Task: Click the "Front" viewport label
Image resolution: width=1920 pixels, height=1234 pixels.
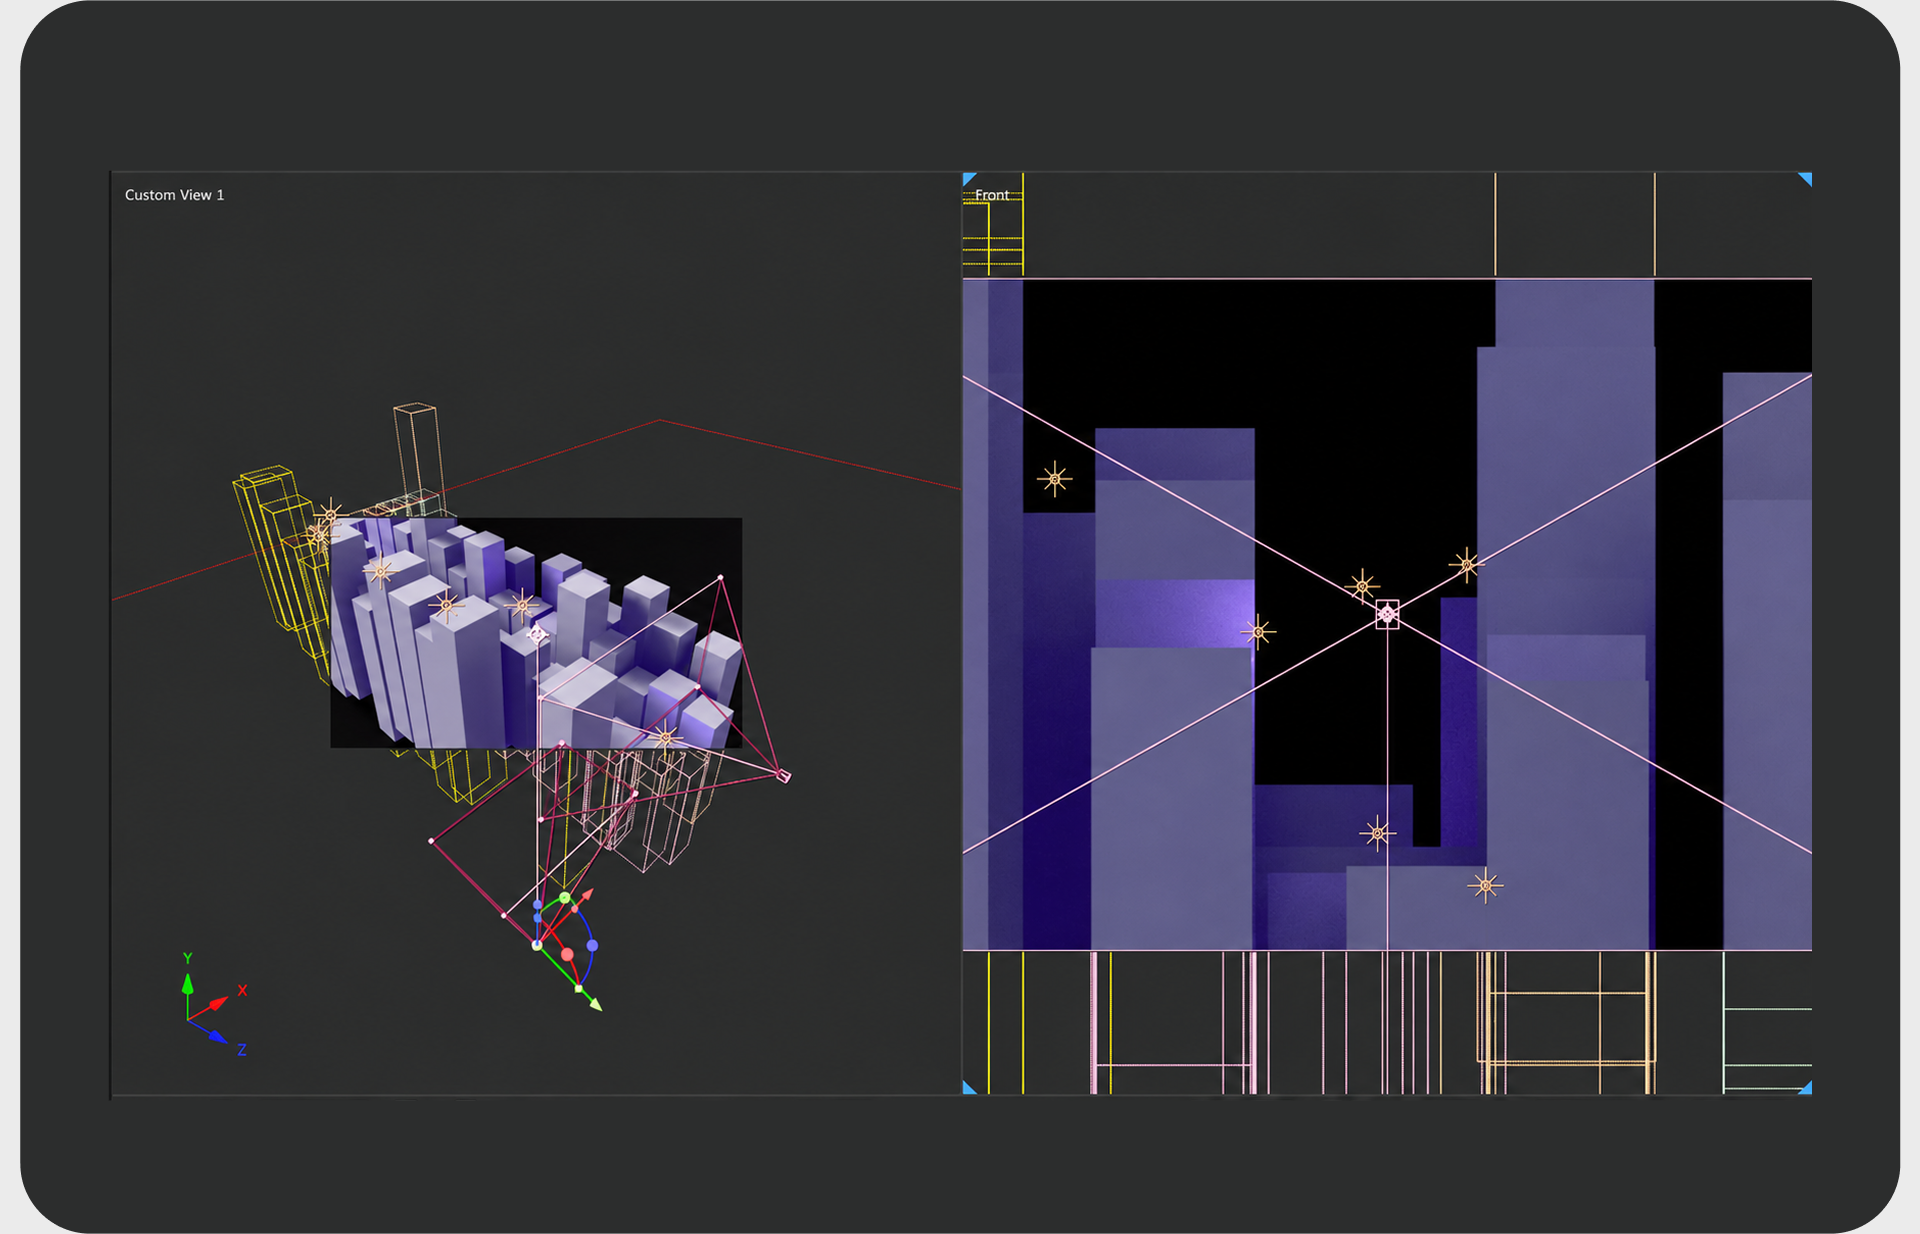Action: click(992, 195)
